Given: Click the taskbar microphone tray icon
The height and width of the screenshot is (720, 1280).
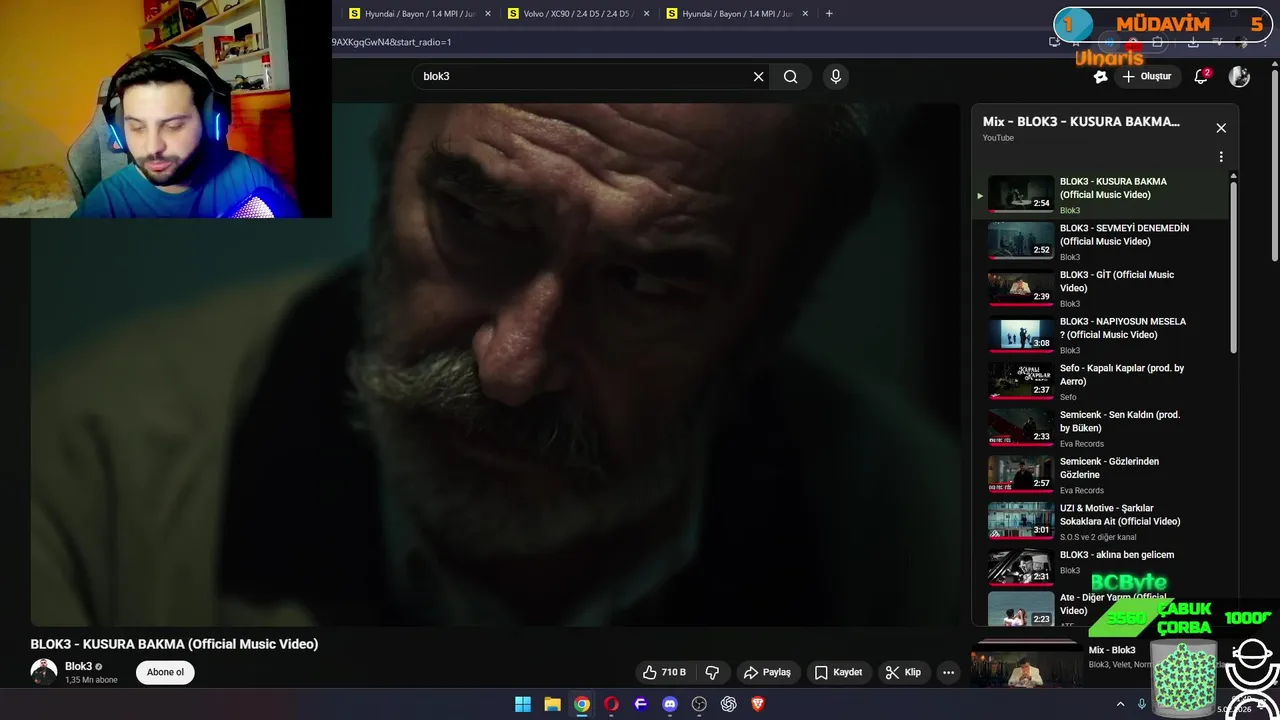Looking at the screenshot, I should click(1142, 704).
